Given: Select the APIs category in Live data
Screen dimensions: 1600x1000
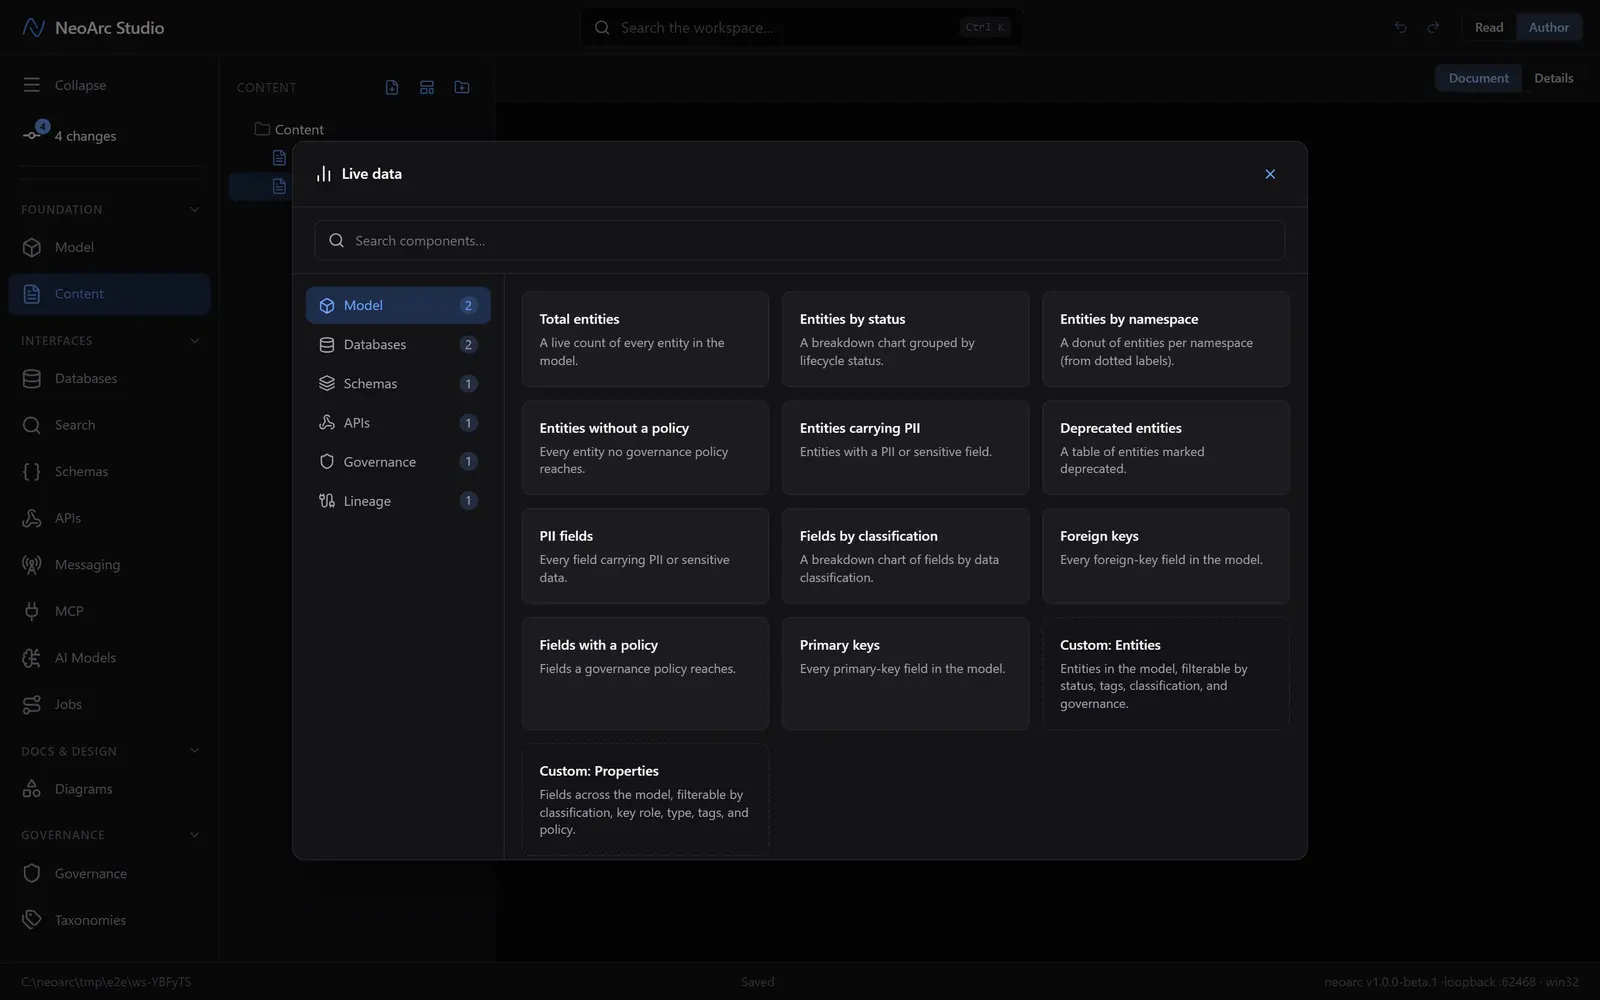Looking at the screenshot, I should [398, 423].
